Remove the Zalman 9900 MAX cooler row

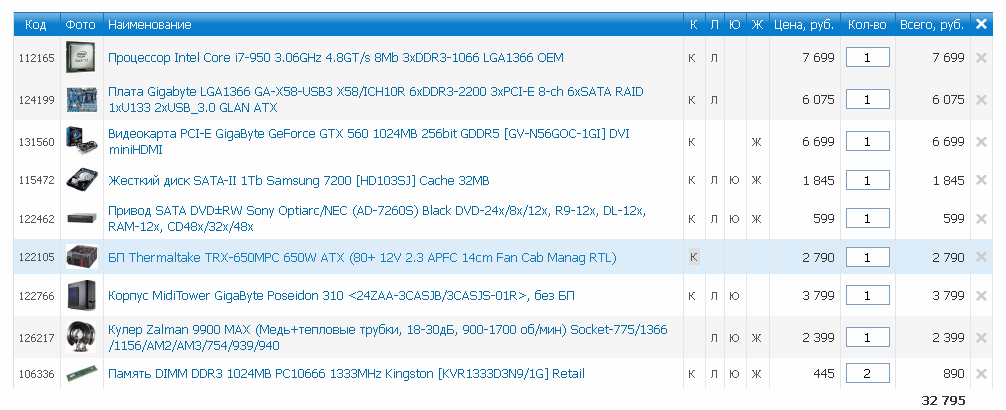981,337
